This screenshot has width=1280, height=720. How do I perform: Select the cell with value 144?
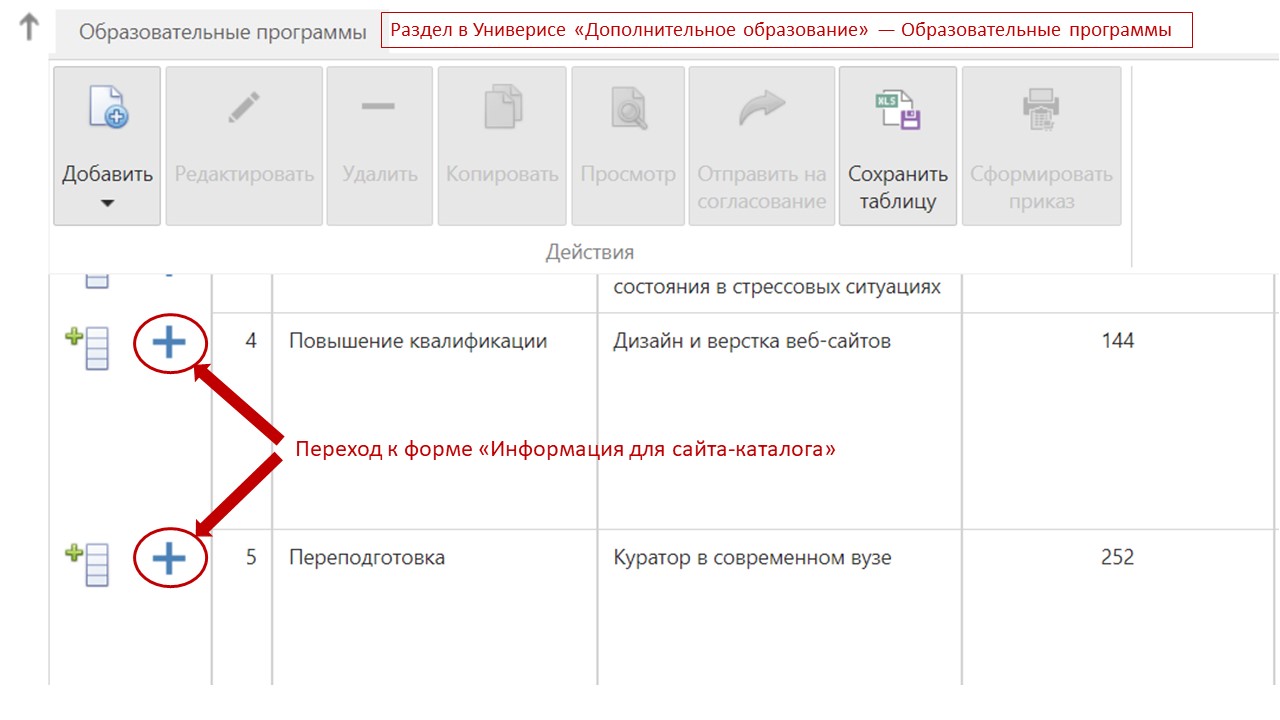pyautogui.click(x=1120, y=421)
